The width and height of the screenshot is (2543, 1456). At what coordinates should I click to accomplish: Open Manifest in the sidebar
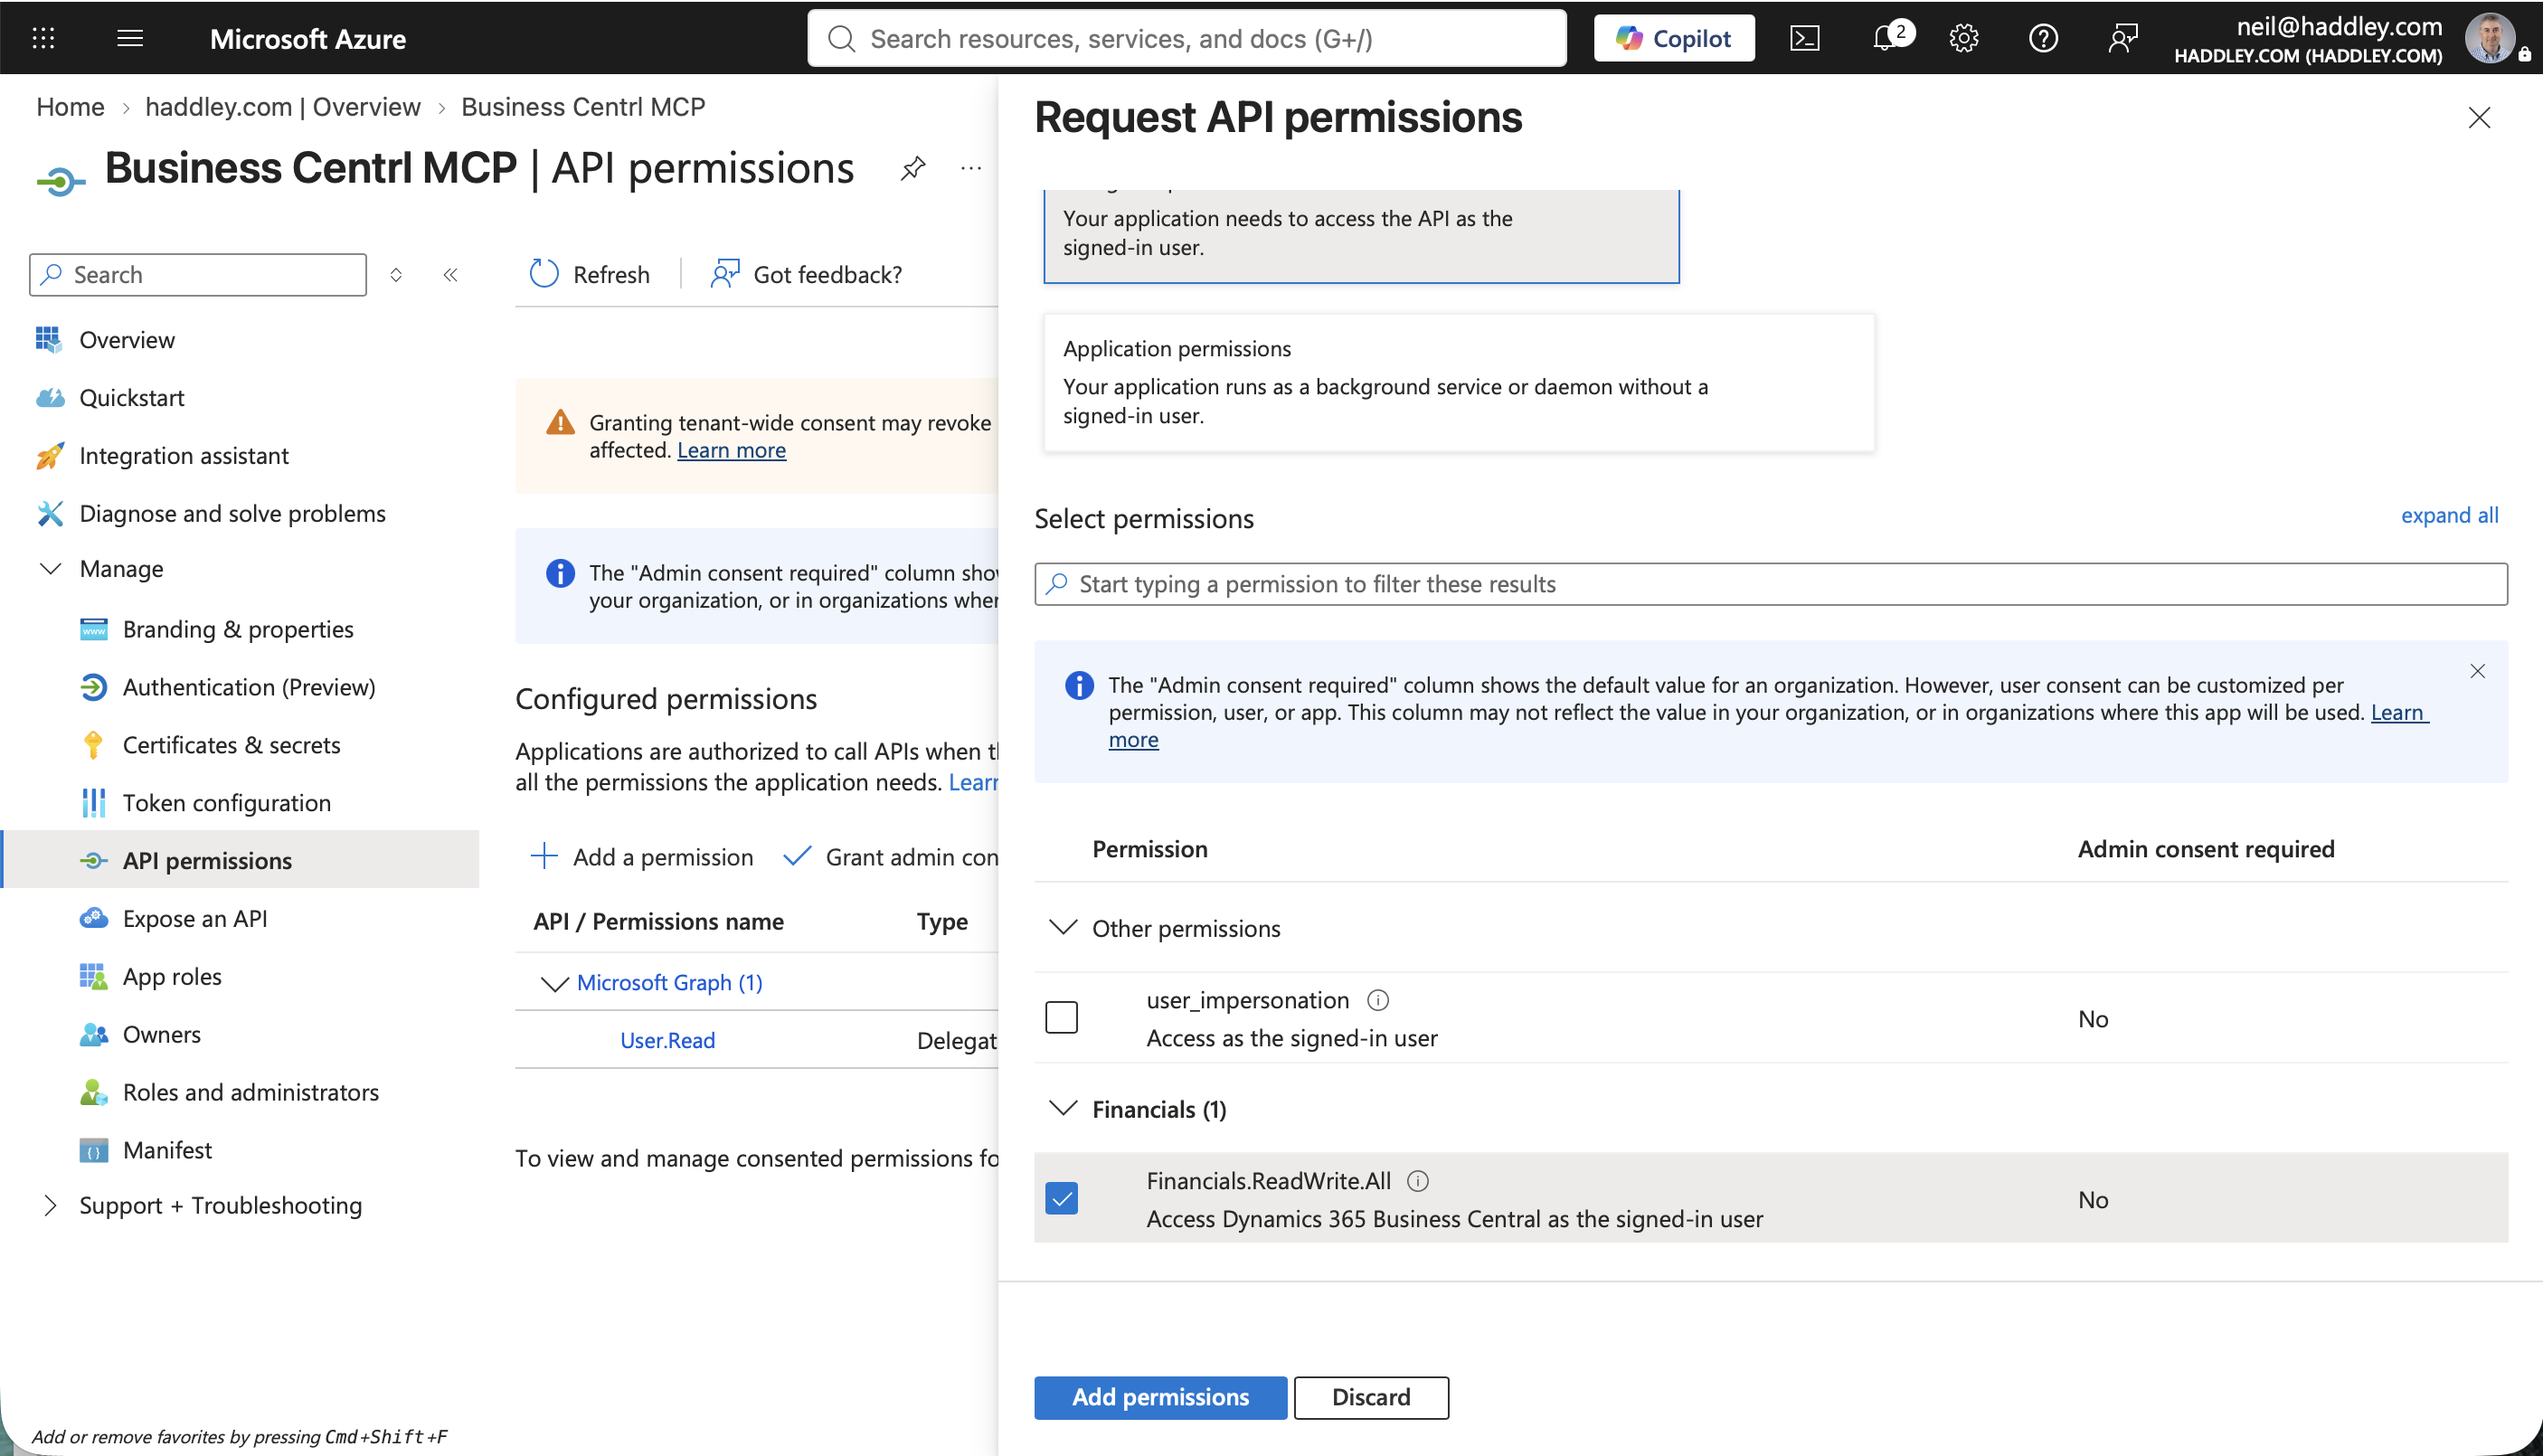tap(167, 1151)
